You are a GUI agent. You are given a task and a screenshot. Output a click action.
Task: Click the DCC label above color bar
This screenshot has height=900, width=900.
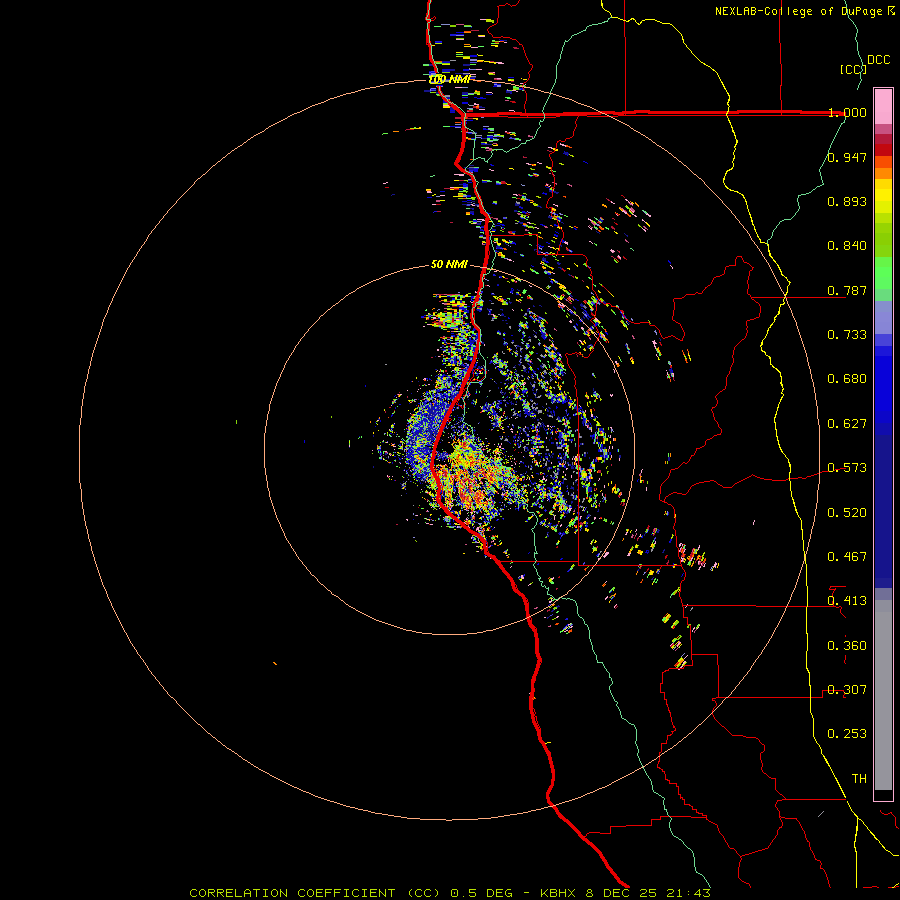tap(879, 60)
